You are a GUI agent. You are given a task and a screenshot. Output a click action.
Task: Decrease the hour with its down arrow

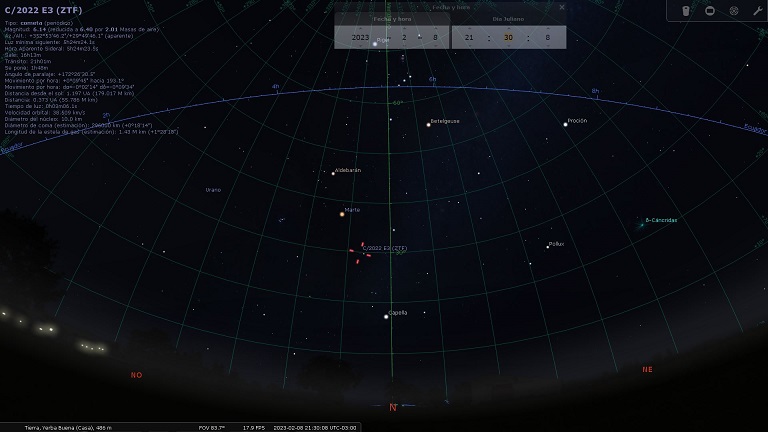tap(469, 46)
